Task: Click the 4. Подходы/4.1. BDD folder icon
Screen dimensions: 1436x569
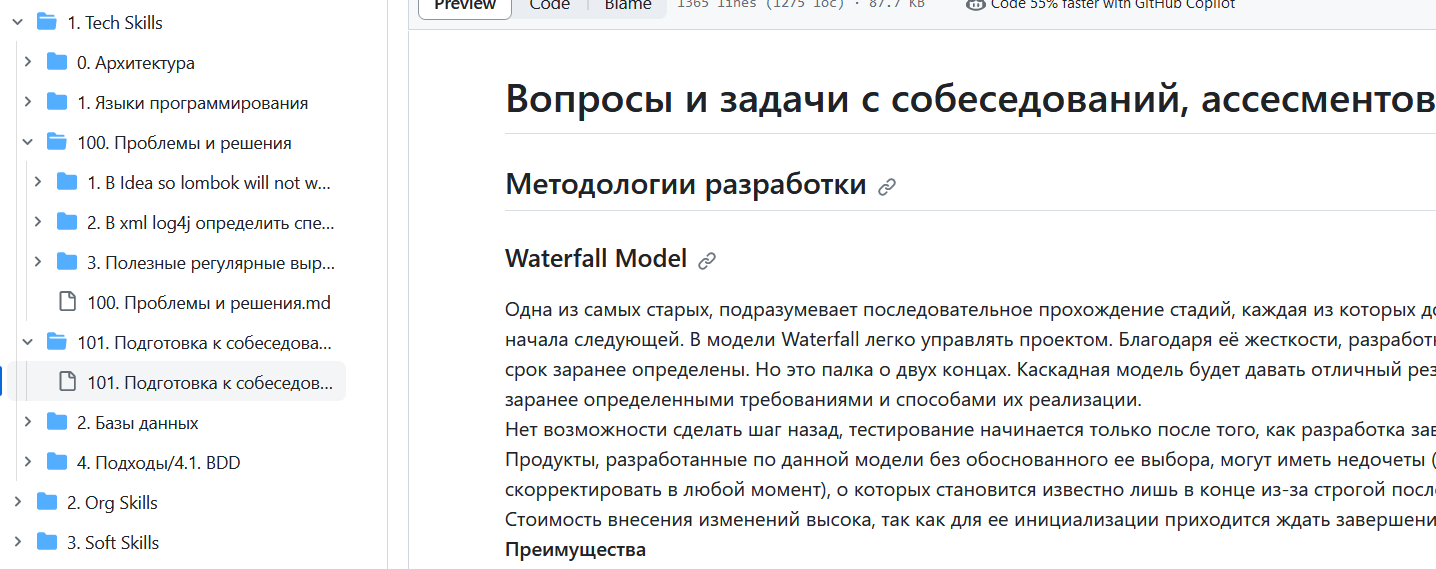Action: coord(57,462)
